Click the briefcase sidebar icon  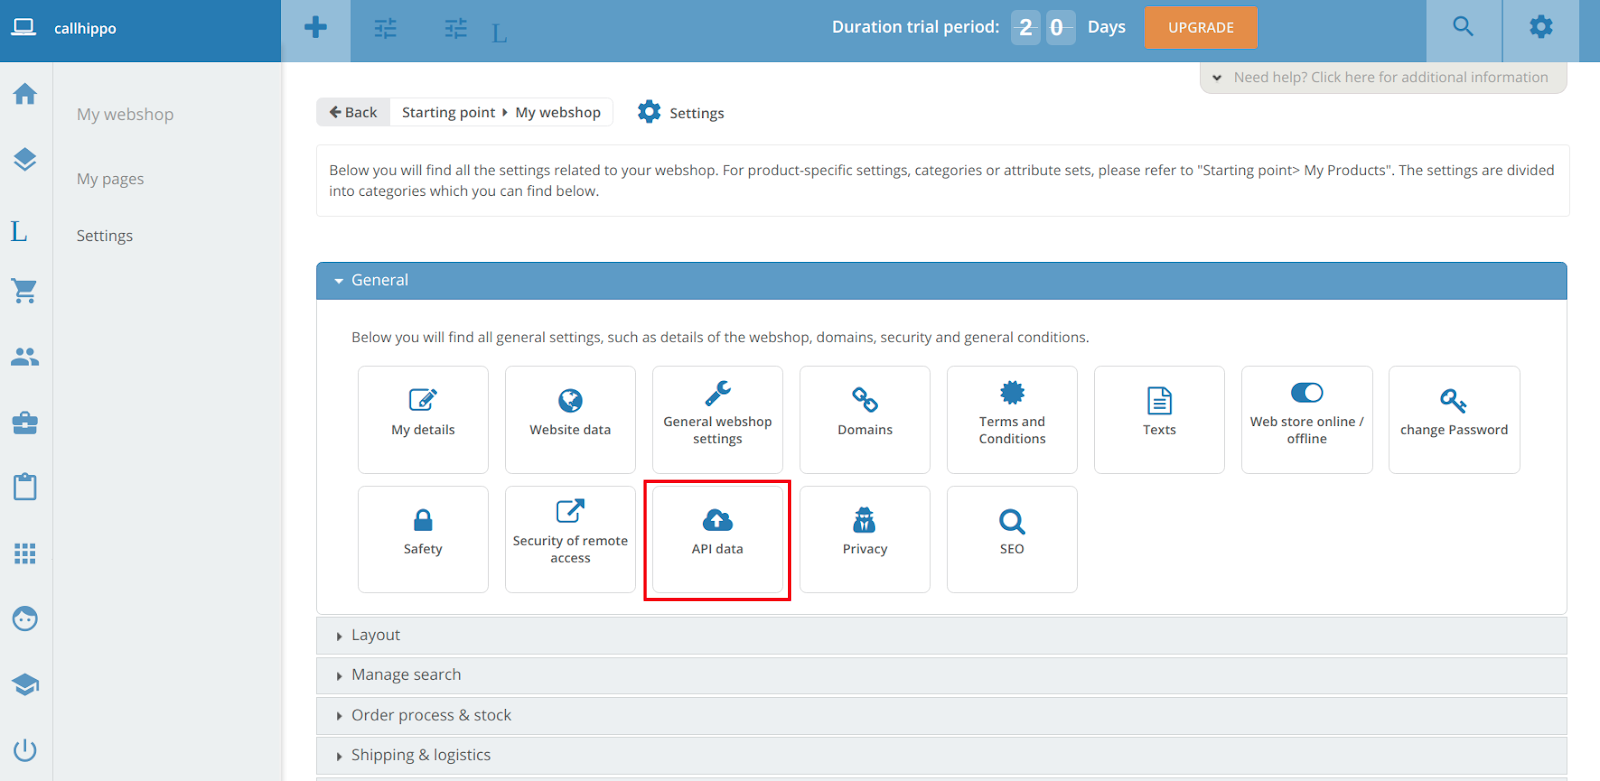coord(25,423)
